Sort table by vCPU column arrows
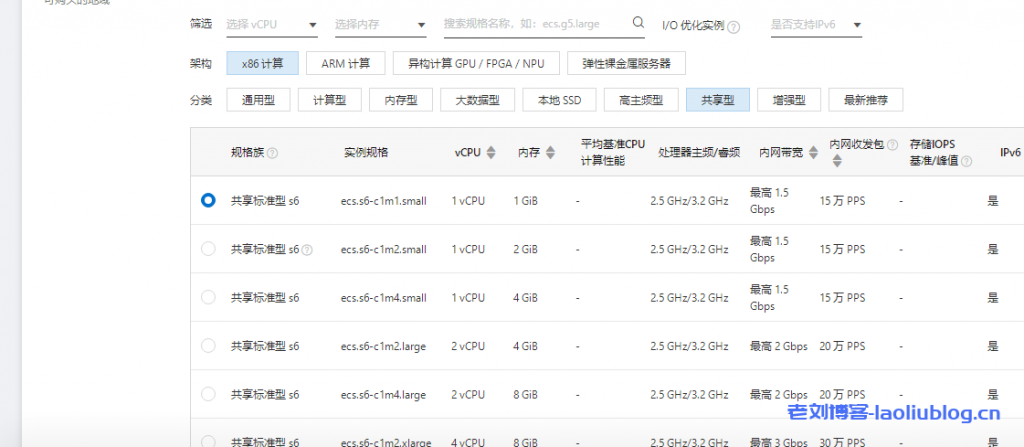 tap(490, 153)
